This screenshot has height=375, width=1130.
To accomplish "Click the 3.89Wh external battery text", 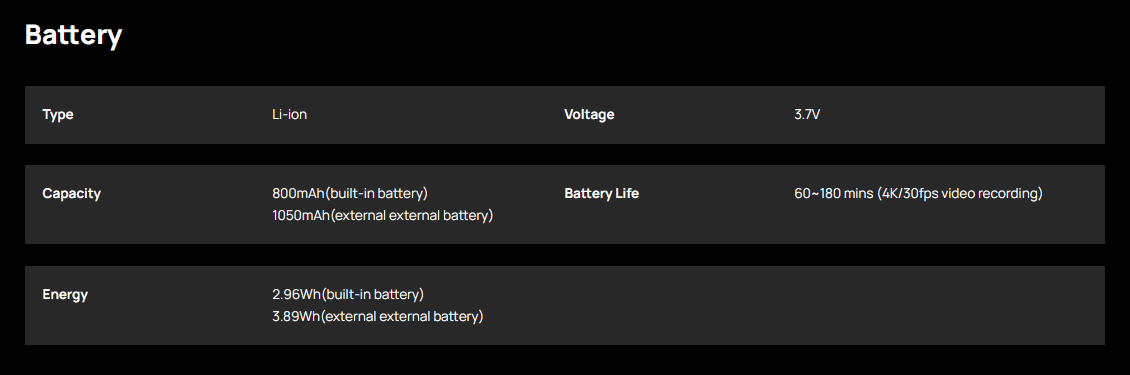I will (378, 317).
